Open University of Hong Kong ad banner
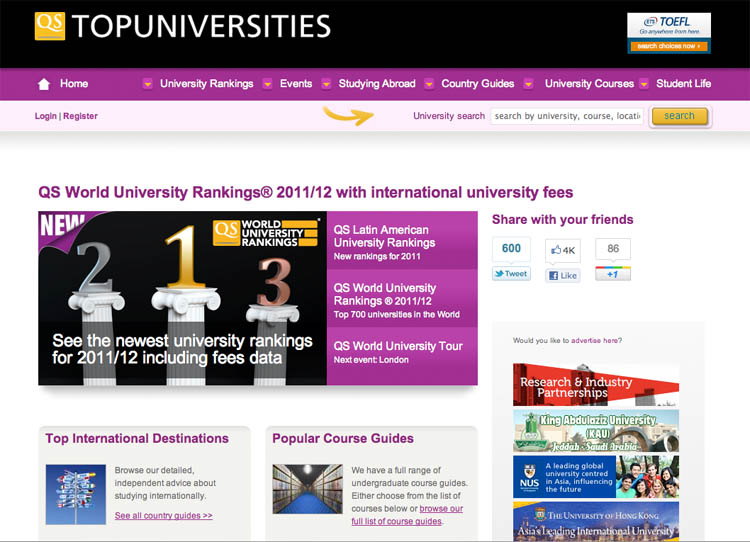 coord(596,521)
